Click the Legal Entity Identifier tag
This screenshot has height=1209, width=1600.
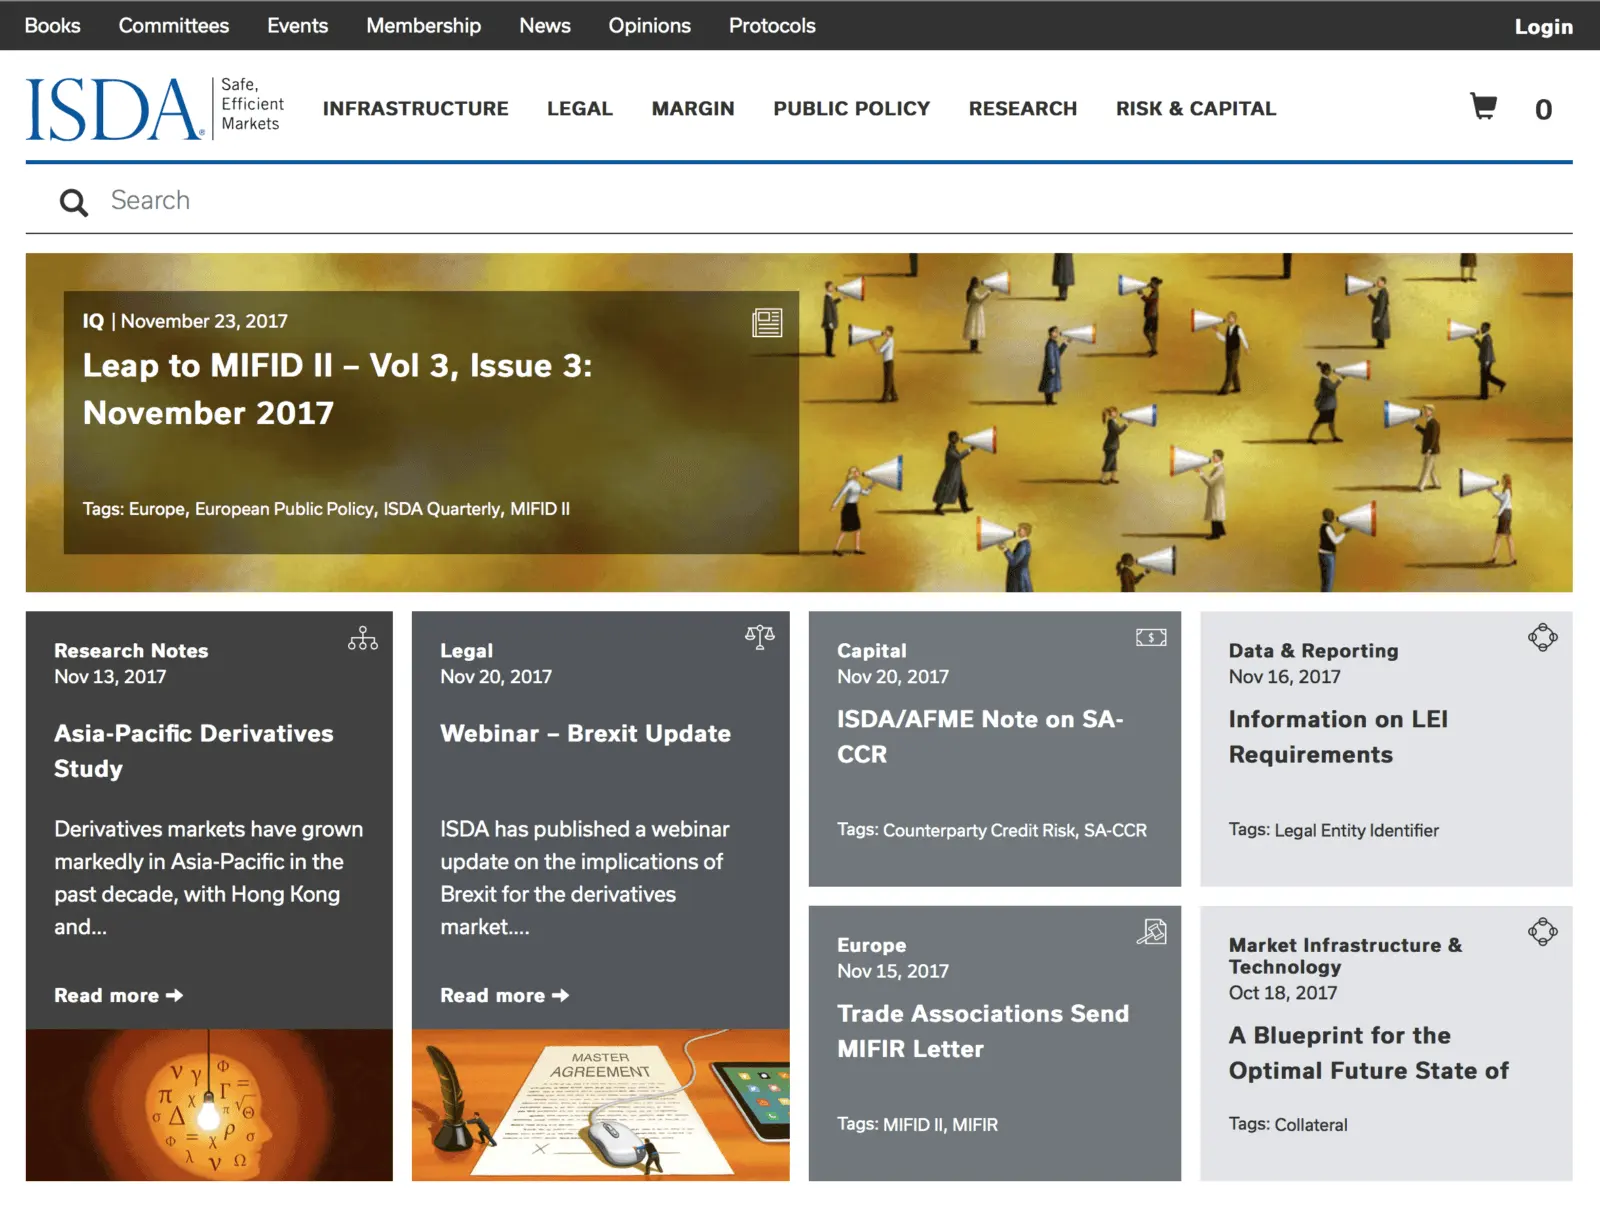tap(1356, 831)
